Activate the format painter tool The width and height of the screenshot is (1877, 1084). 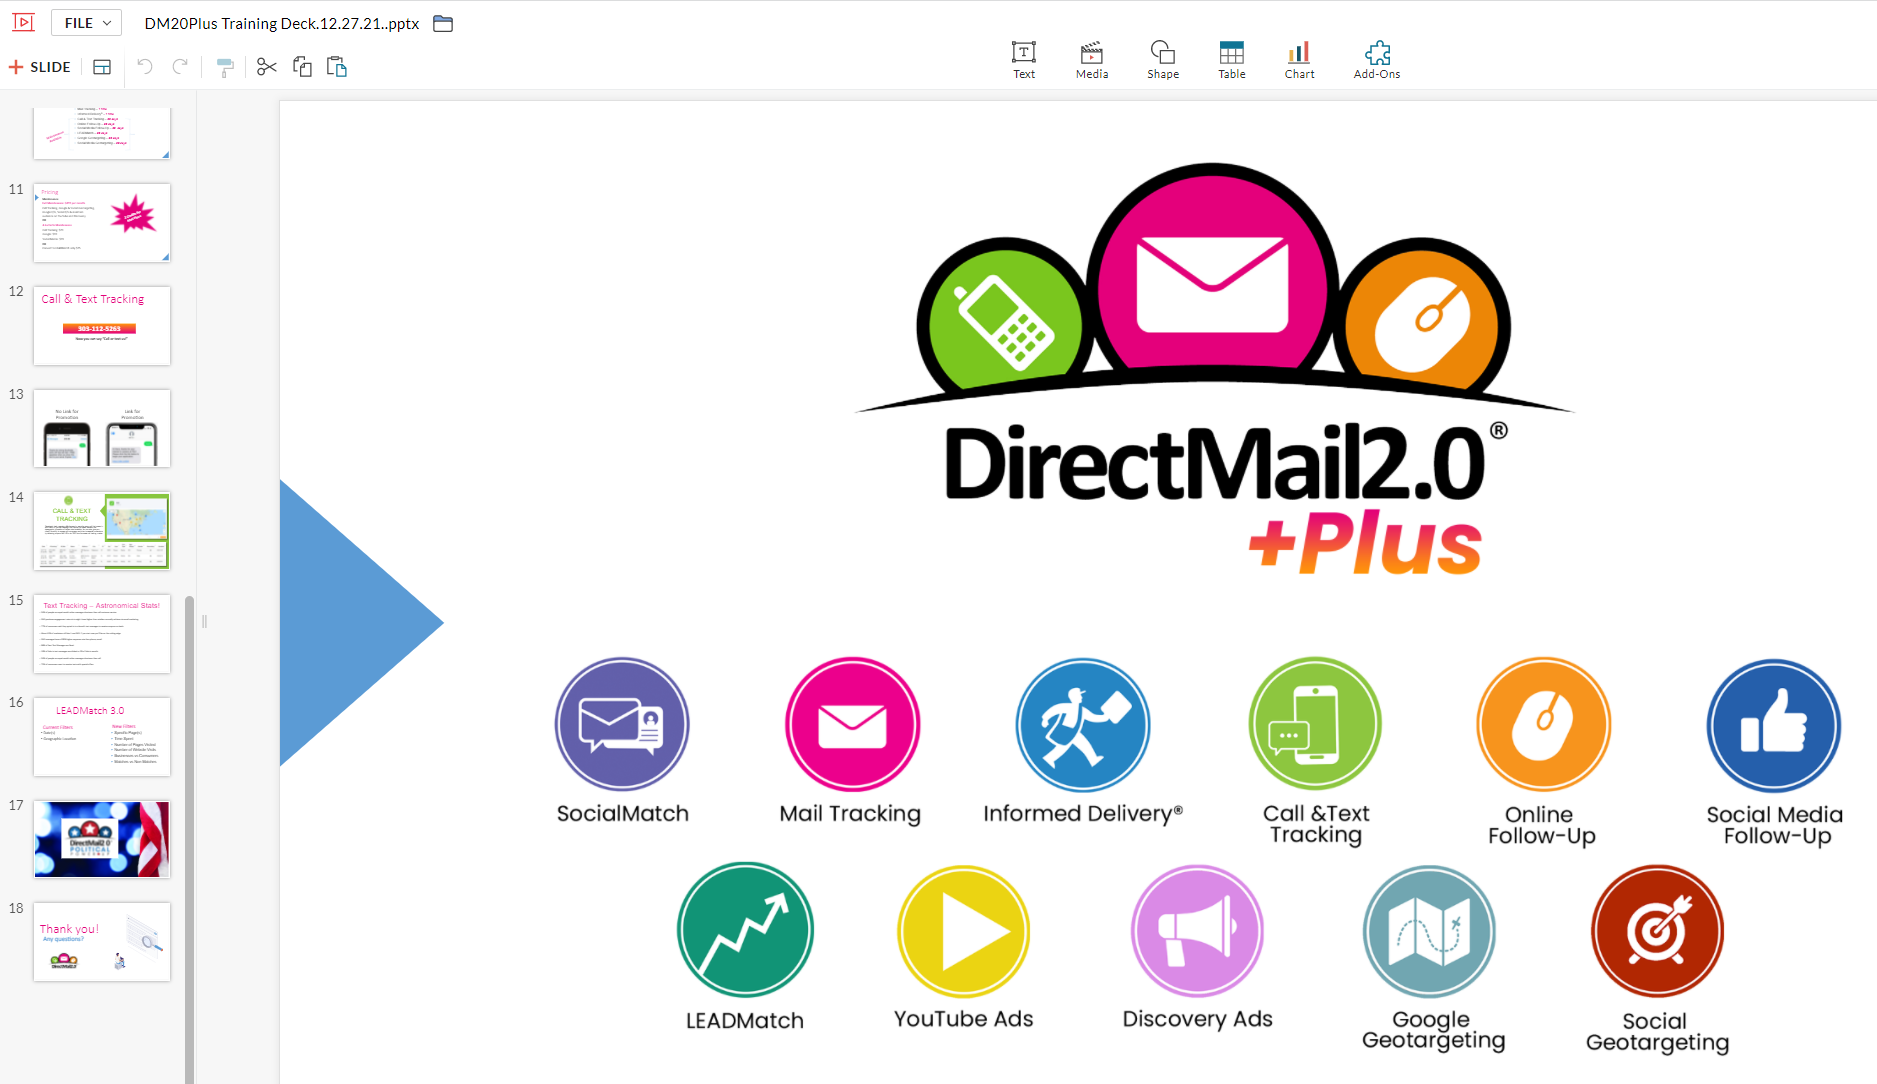click(225, 67)
